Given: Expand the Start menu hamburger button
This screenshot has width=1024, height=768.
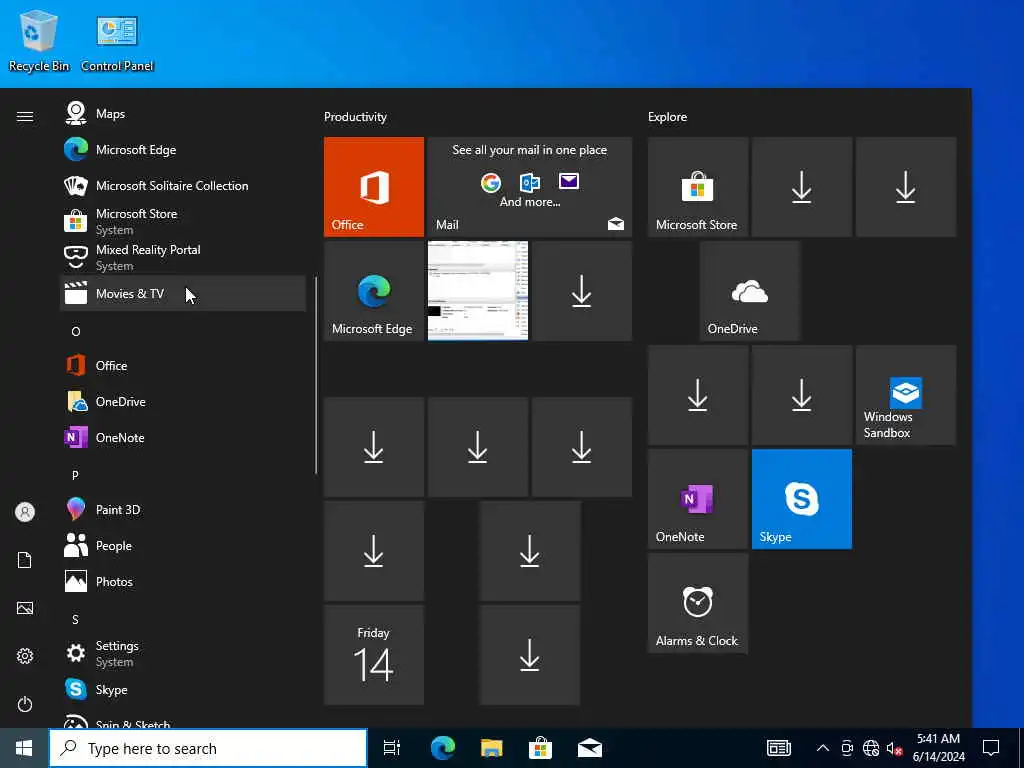Looking at the screenshot, I should tap(25, 116).
